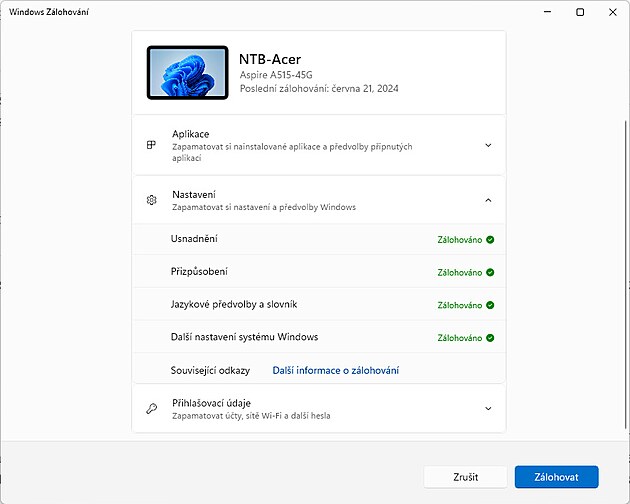Image resolution: width=630 pixels, height=504 pixels.
Task: Click the Nastavení gear icon
Action: click(x=151, y=200)
